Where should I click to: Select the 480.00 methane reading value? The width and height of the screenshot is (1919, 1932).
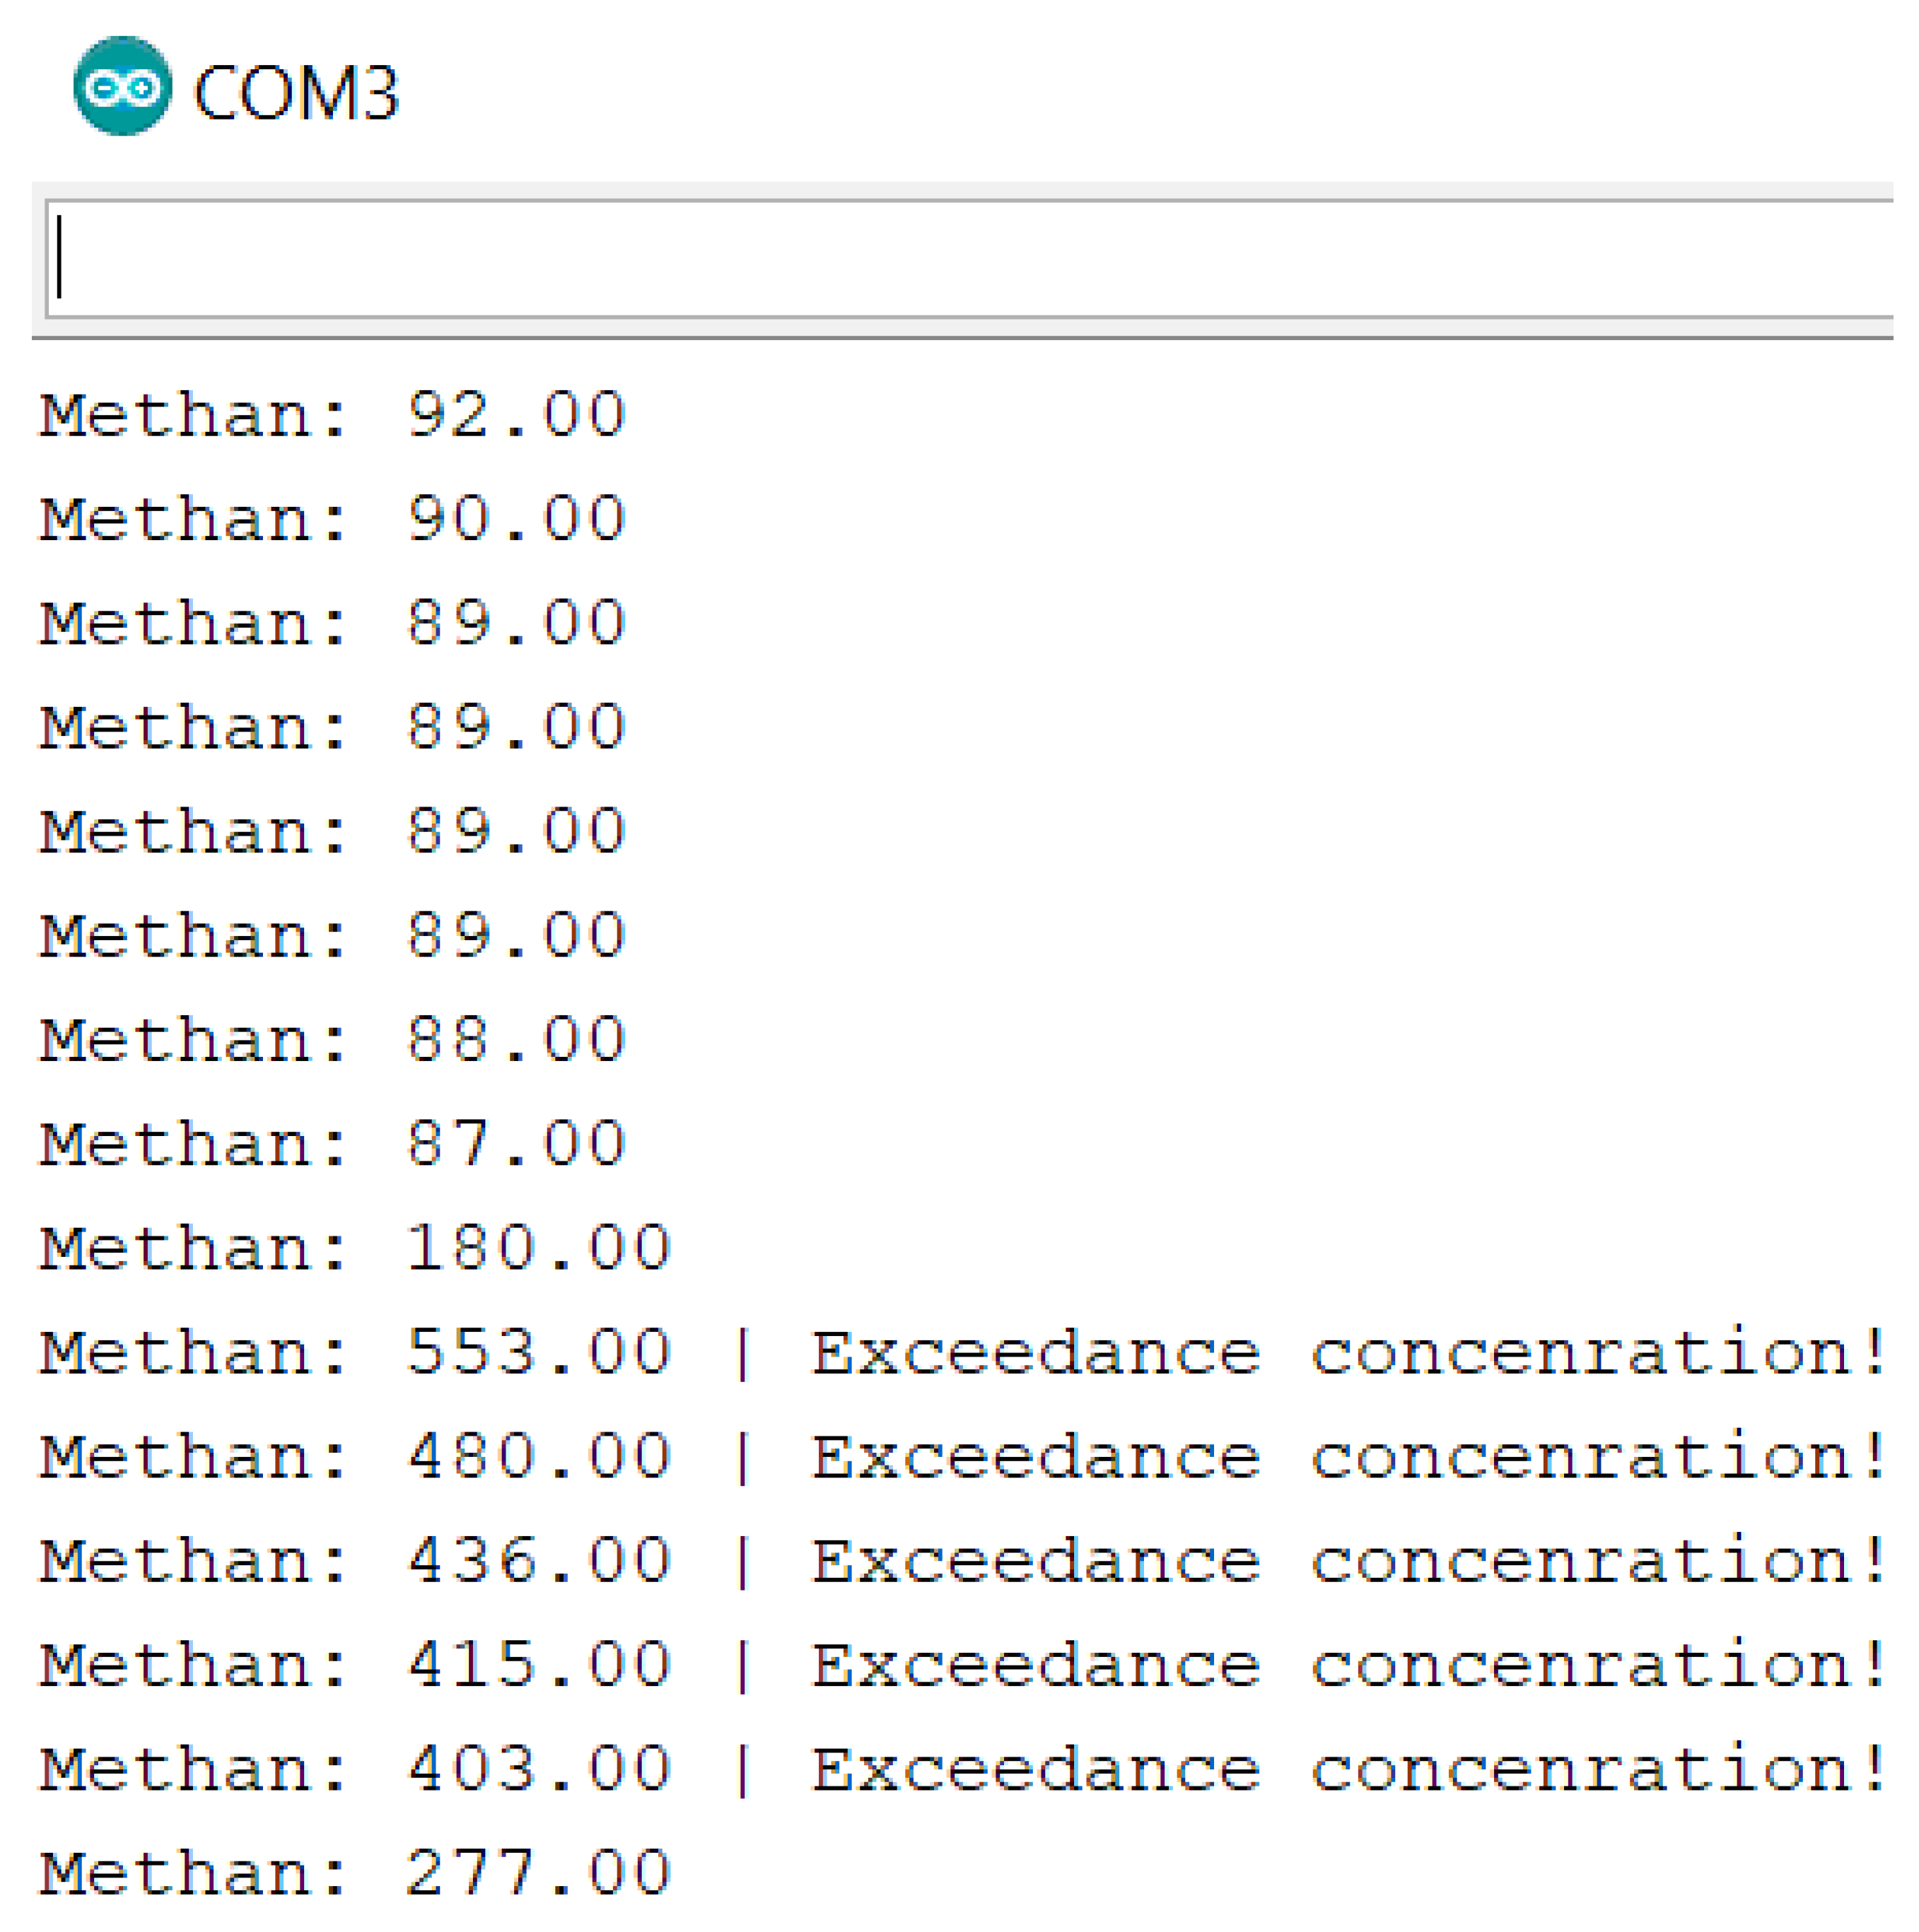click(x=538, y=1455)
